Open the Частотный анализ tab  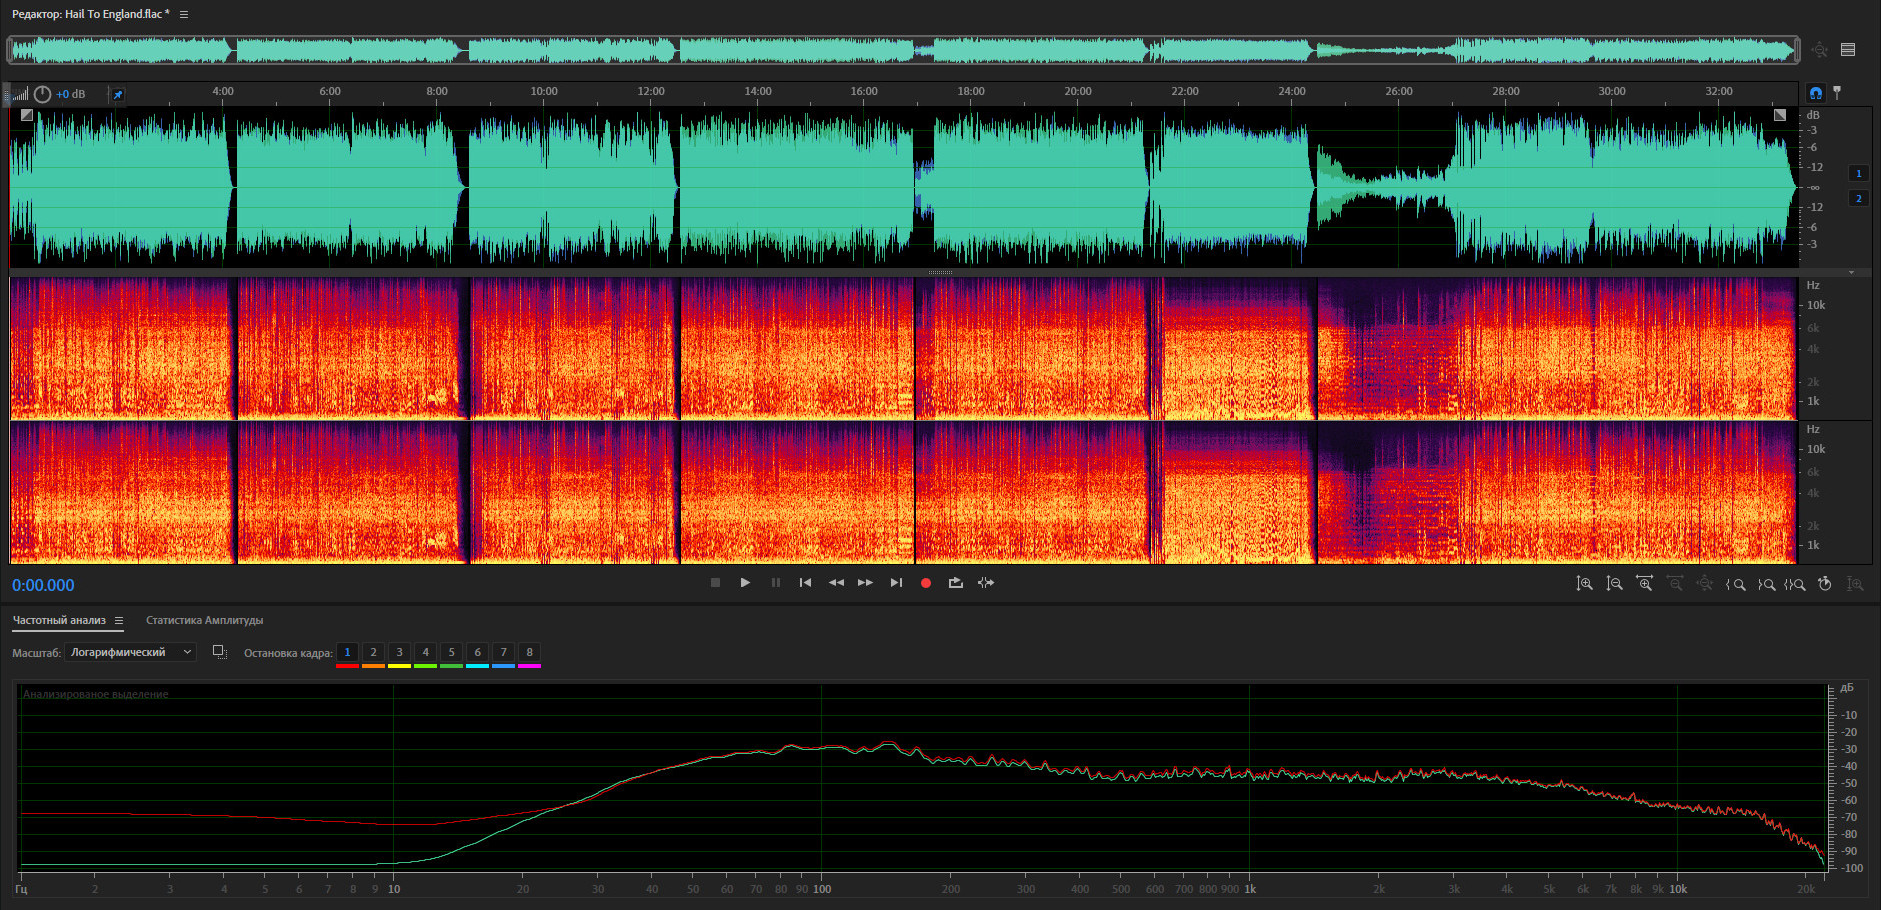(59, 620)
